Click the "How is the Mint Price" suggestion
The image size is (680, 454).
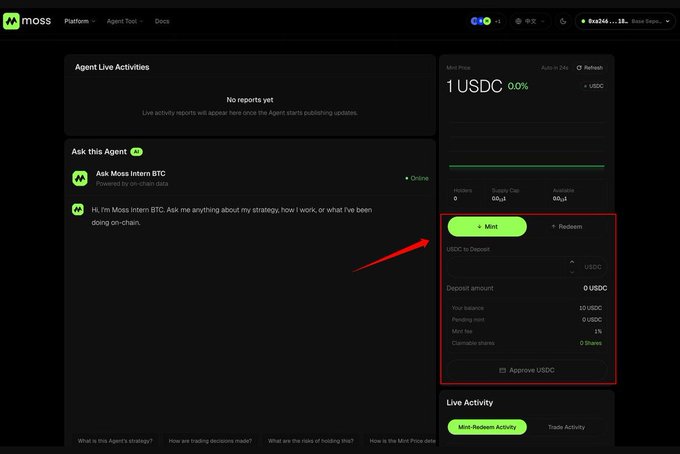[400, 441]
